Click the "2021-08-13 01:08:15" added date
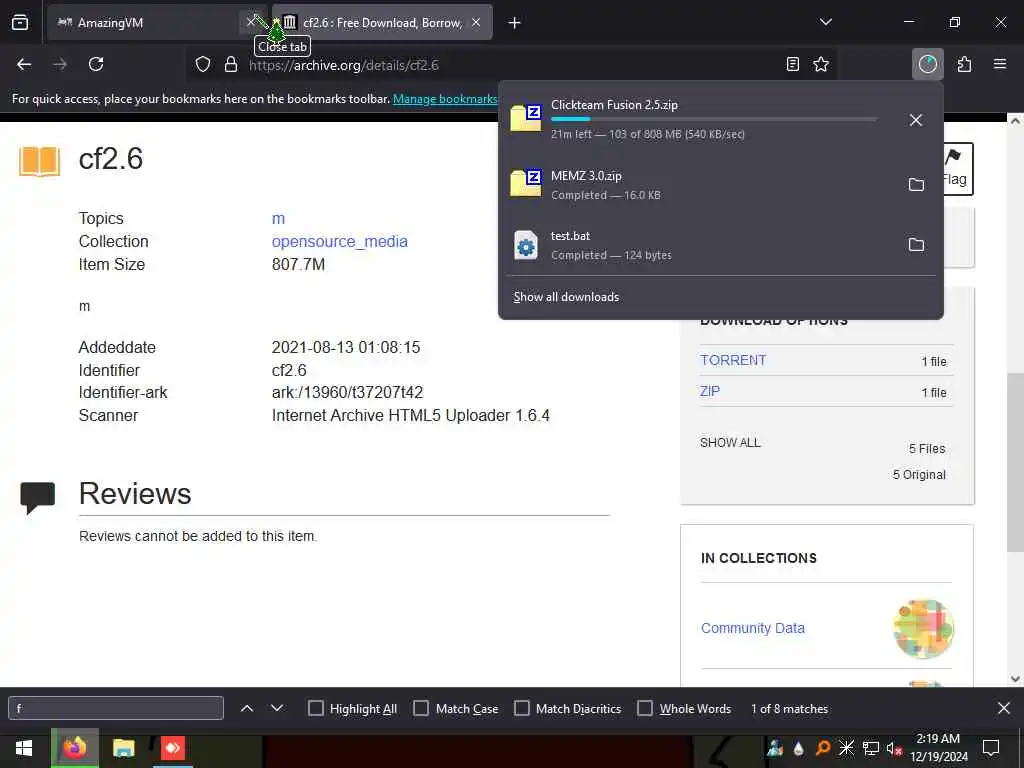This screenshot has height=768, width=1024. pyautogui.click(x=346, y=347)
